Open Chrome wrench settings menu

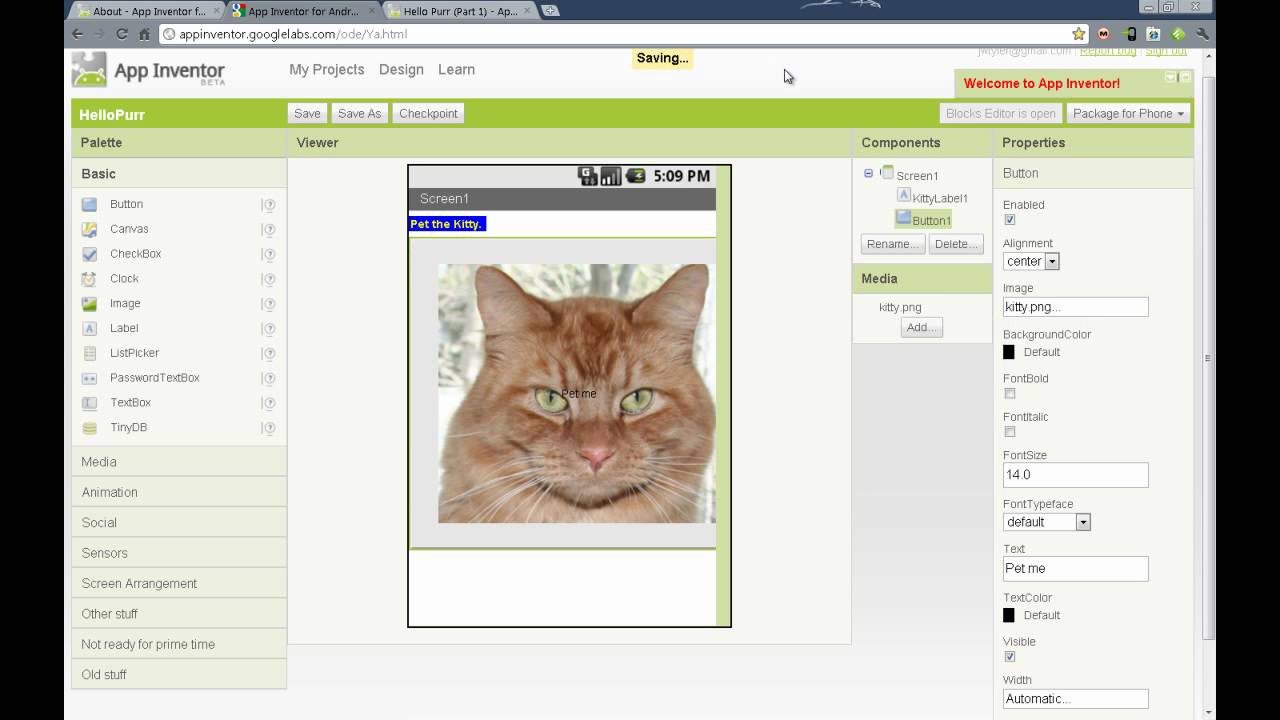[x=1202, y=34]
